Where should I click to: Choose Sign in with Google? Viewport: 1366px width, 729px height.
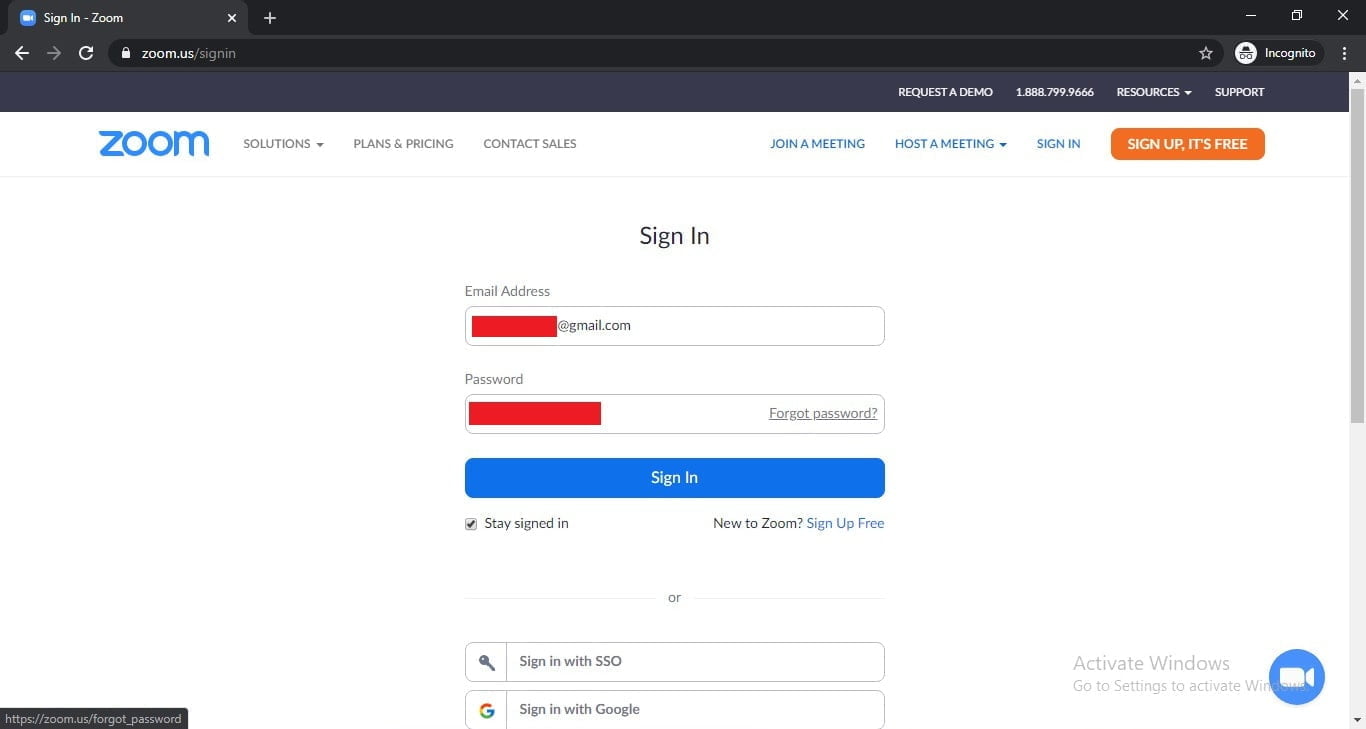click(675, 710)
